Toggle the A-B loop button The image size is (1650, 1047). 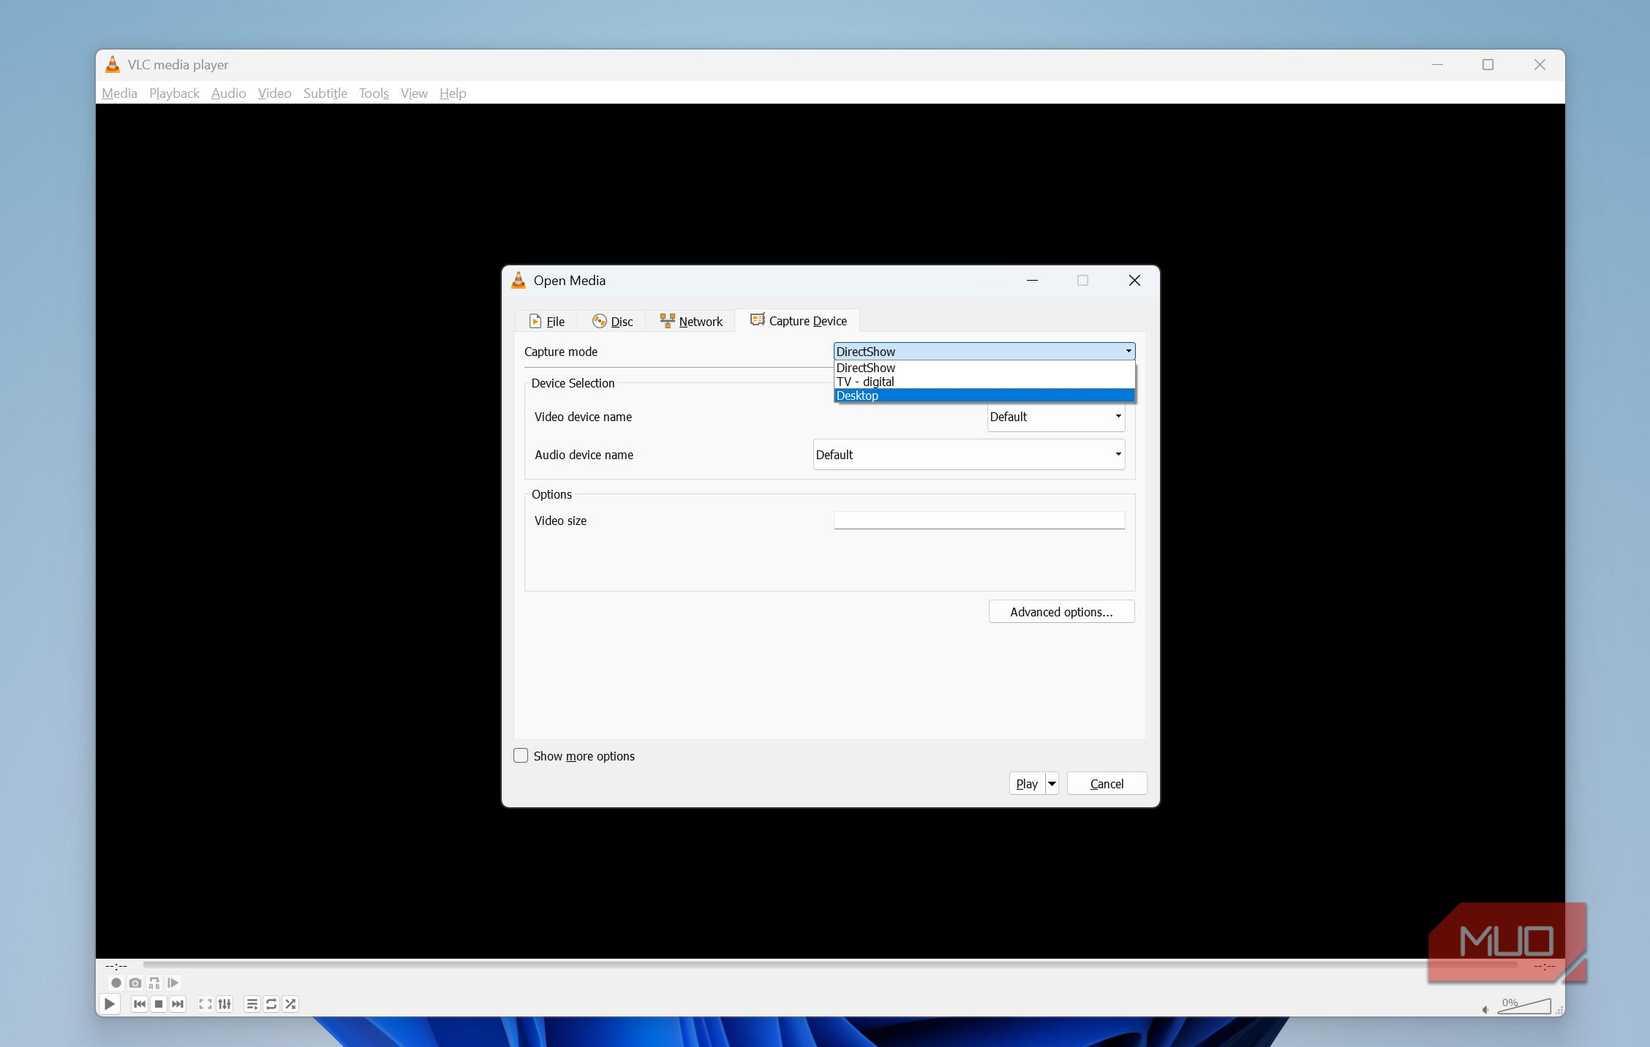coord(154,983)
